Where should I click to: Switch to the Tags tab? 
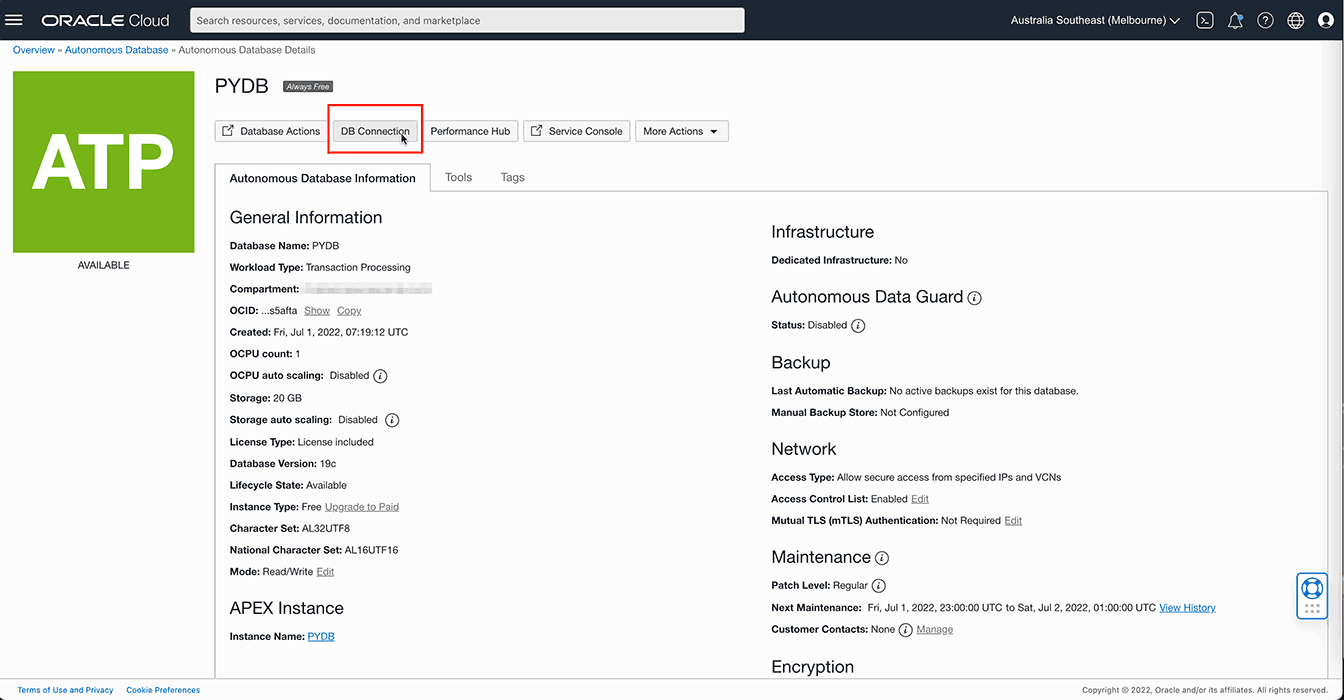pos(512,177)
